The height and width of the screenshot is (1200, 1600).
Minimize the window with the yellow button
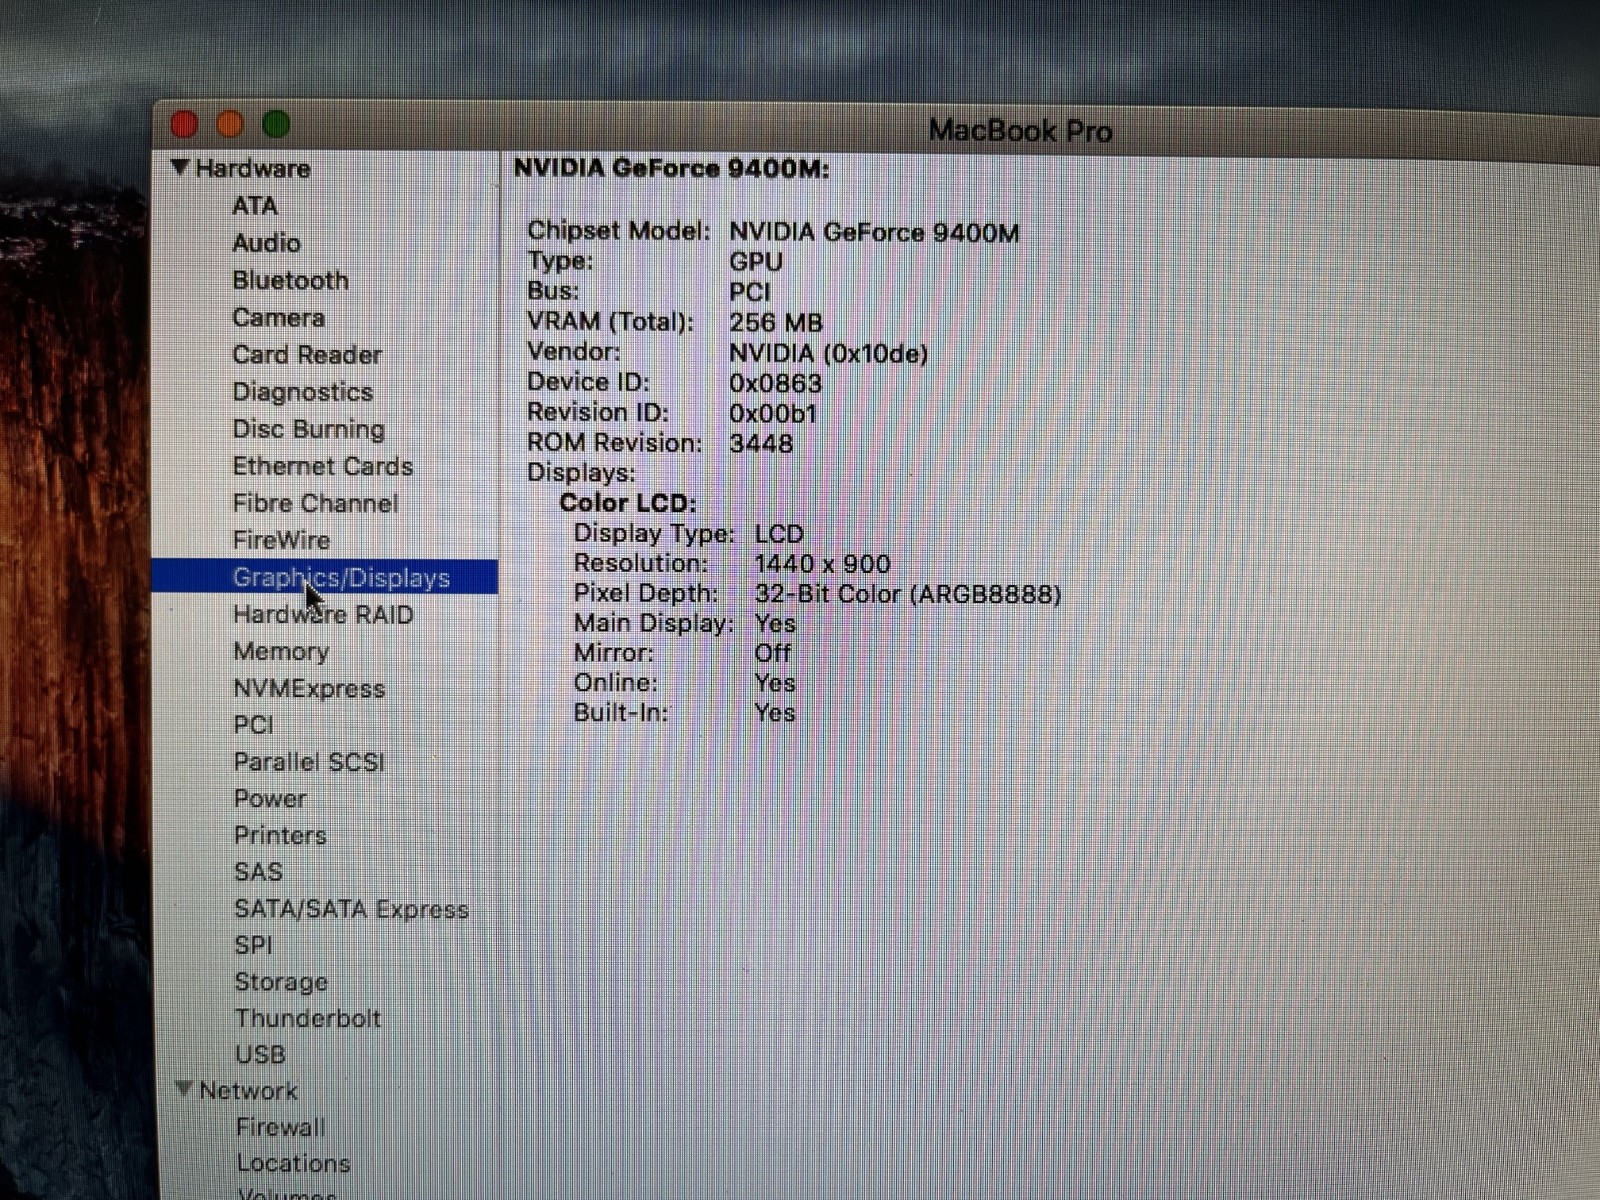(230, 124)
